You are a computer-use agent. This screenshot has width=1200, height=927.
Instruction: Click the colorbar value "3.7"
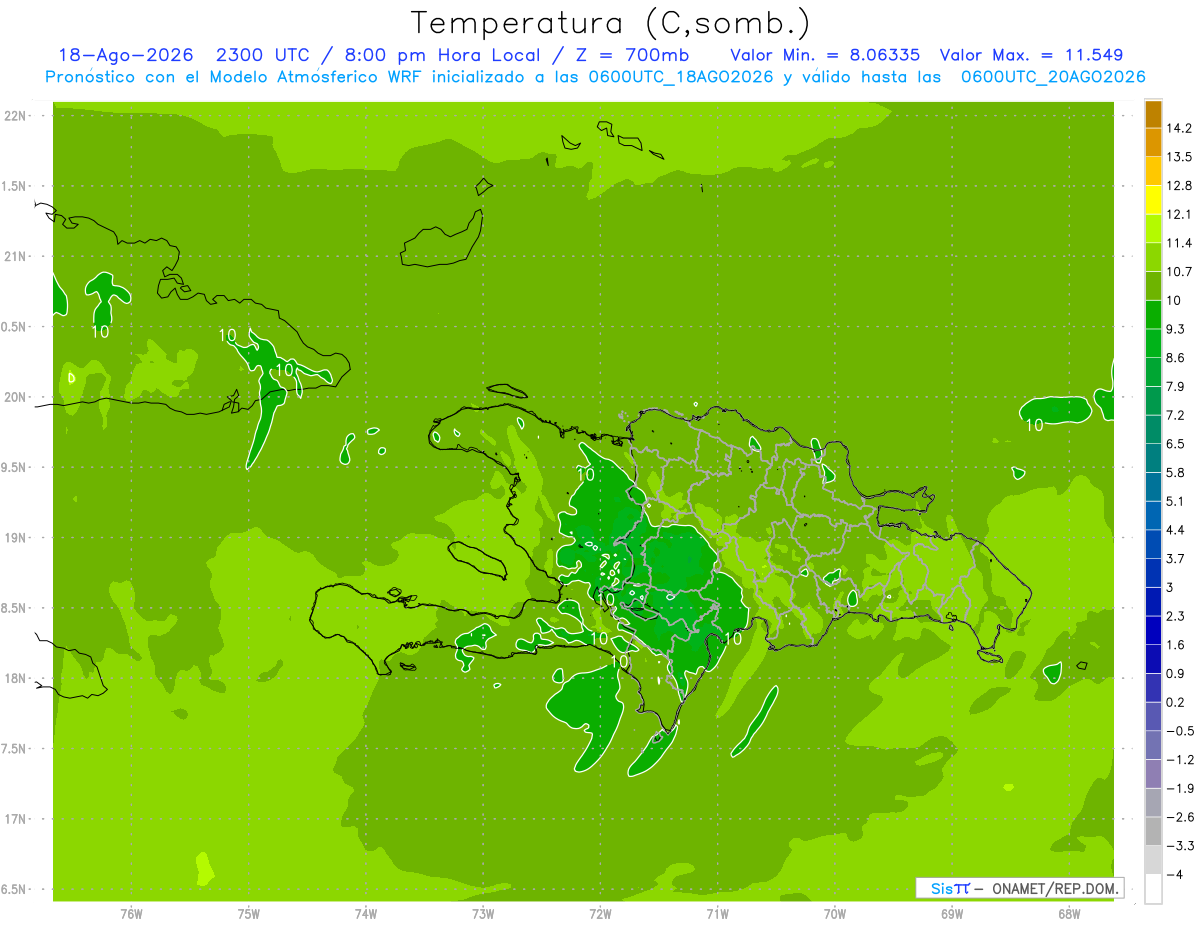coord(1175,559)
